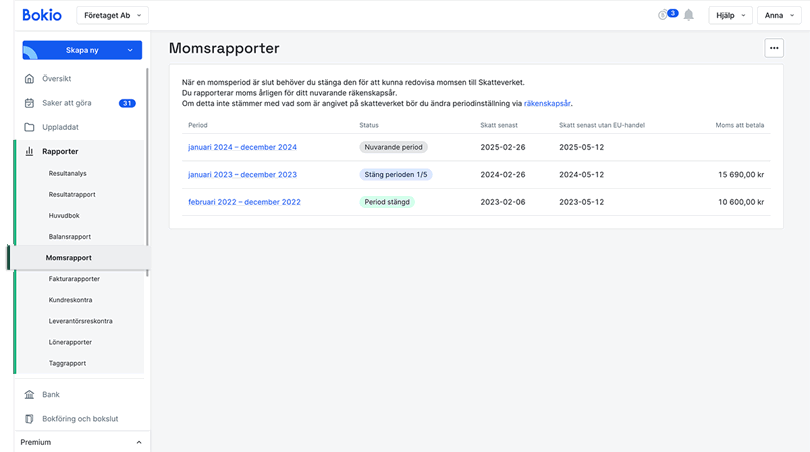Open Bokföring och bokslut
Viewport: 810px width, 452px height.
click(x=80, y=419)
